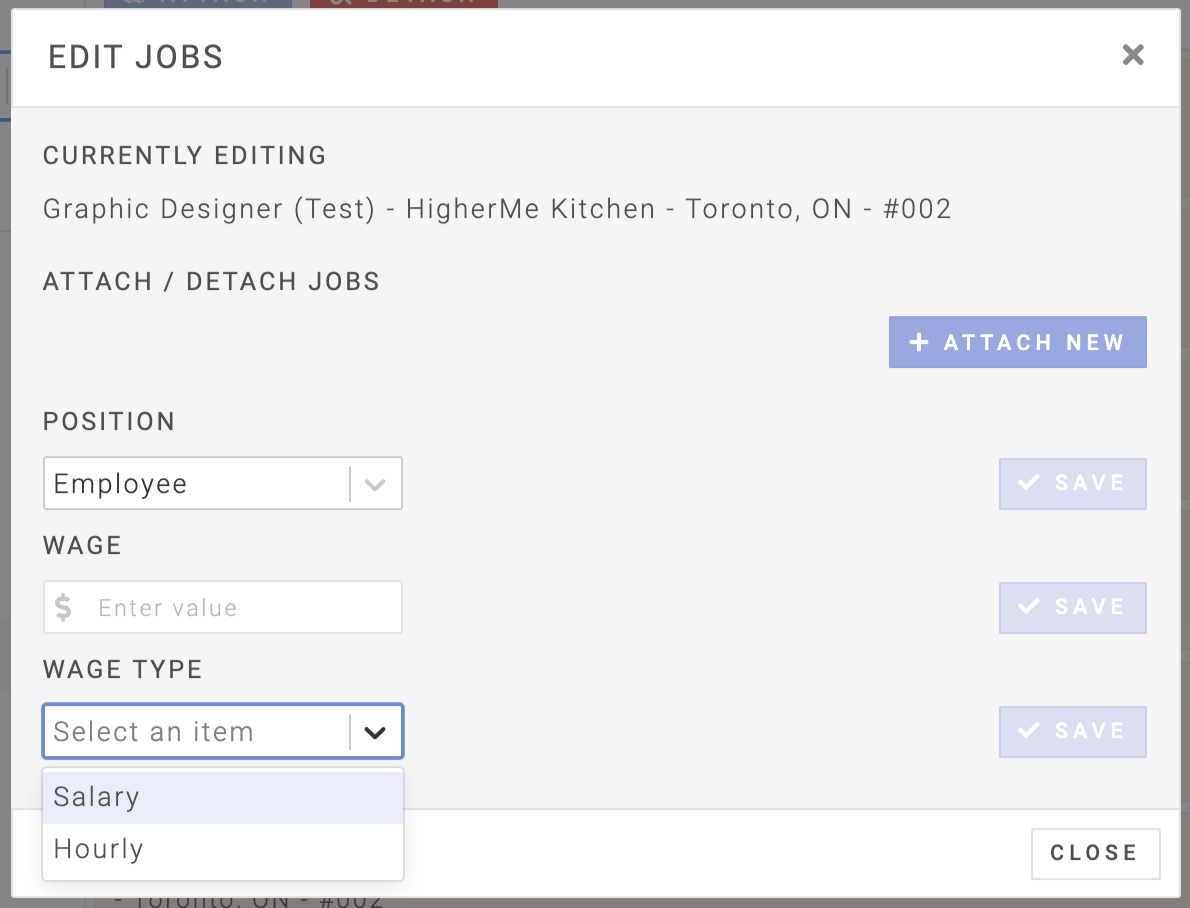This screenshot has height=908, width=1190.
Task: Click the checkmark icon on Wage's Save
Action: point(1028,607)
